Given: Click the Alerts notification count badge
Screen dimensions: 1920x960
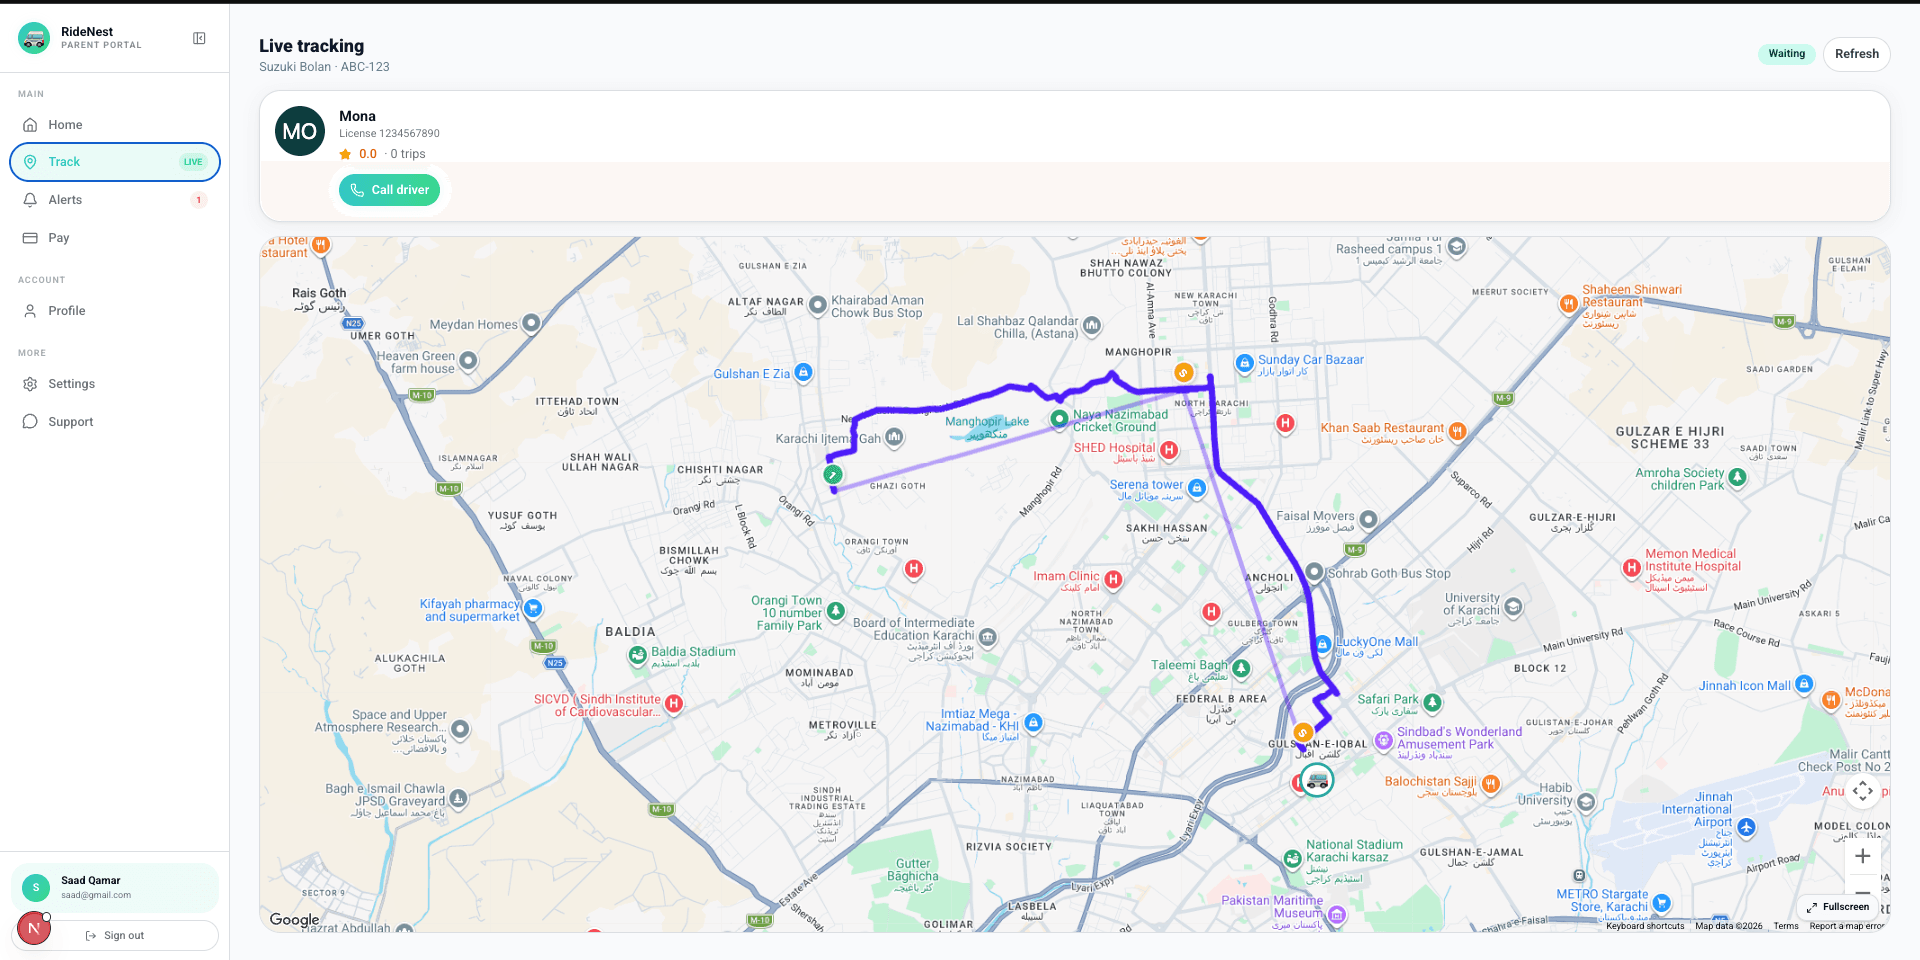Looking at the screenshot, I should point(199,200).
